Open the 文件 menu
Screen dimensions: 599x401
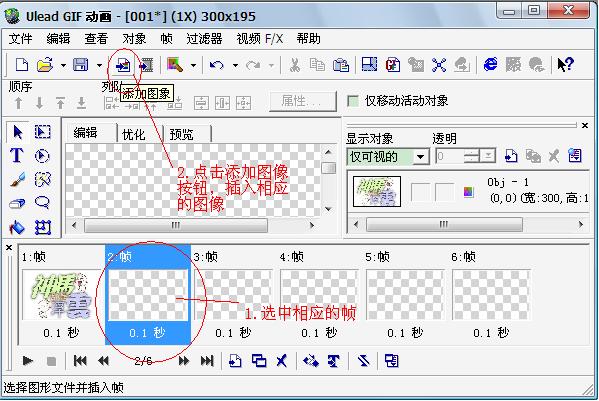point(21,39)
